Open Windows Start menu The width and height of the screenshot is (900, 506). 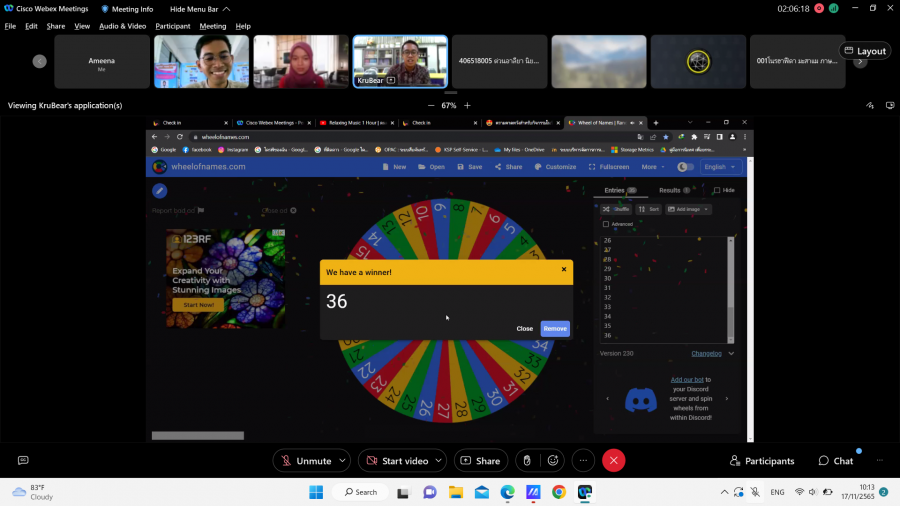click(316, 491)
